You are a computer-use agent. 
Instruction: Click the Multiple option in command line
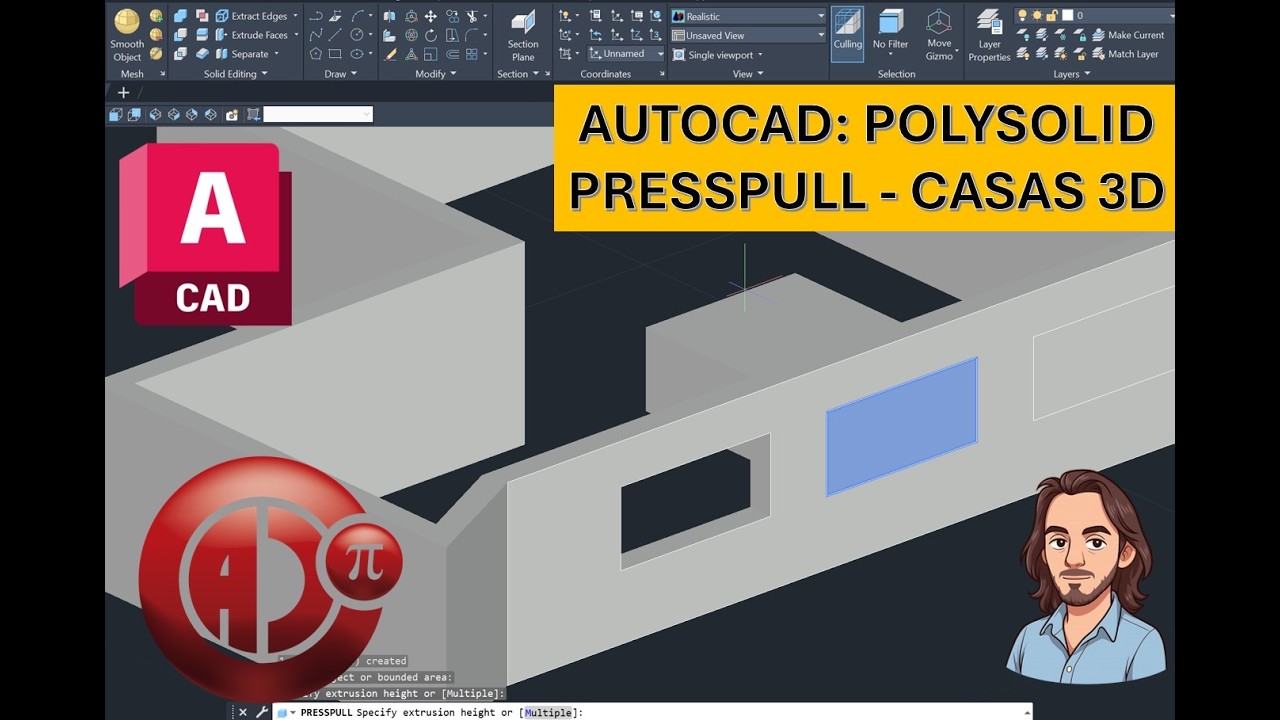pyautogui.click(x=549, y=713)
